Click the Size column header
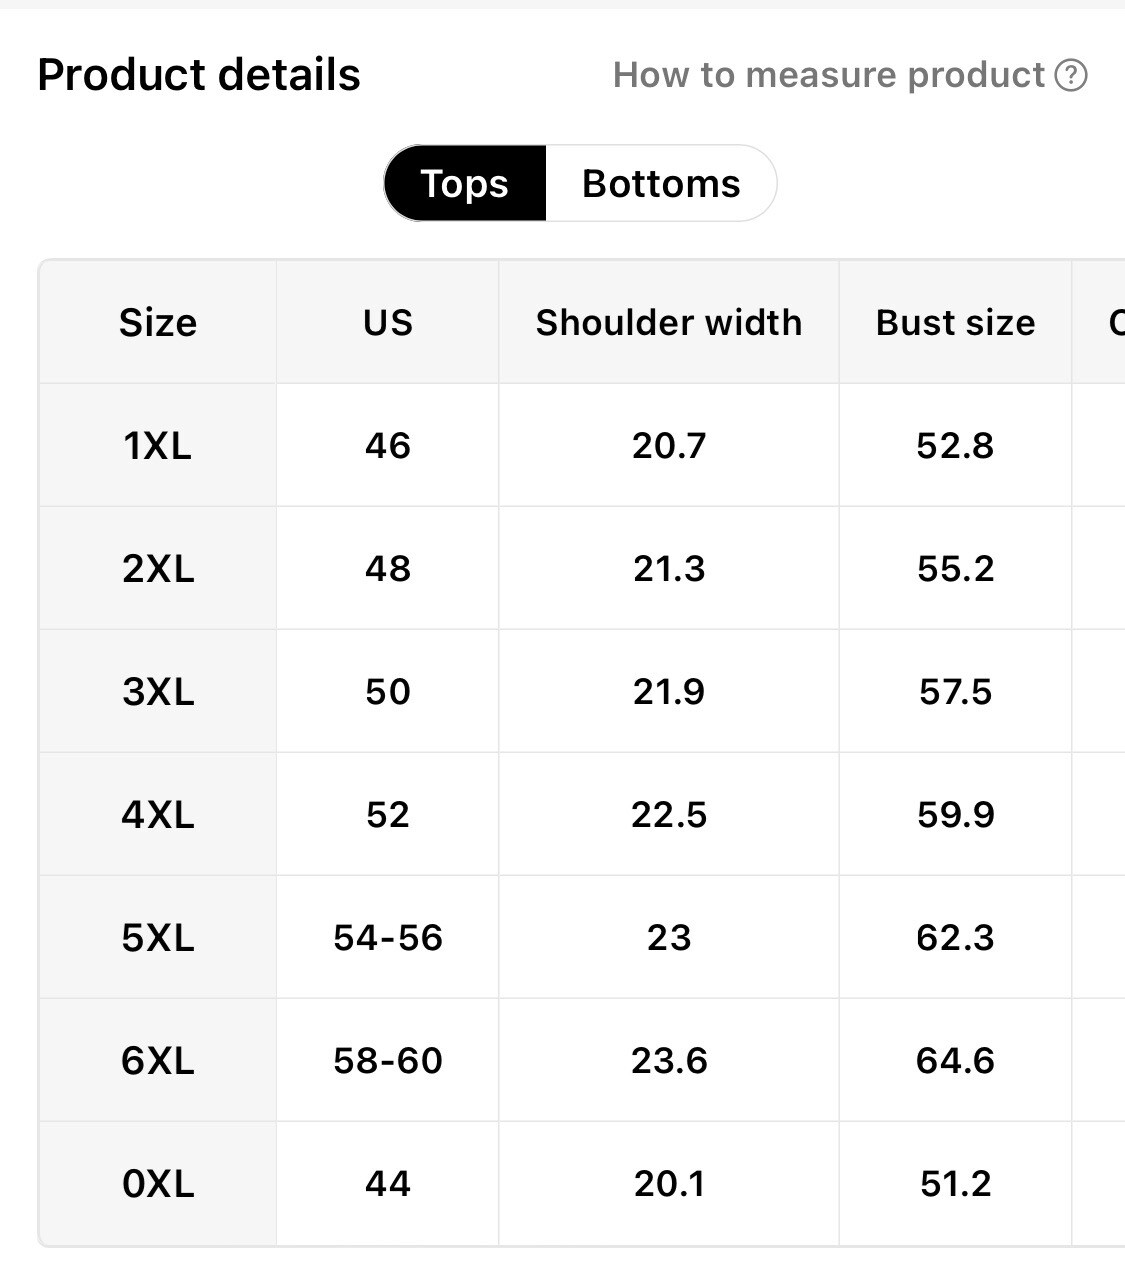 (158, 322)
